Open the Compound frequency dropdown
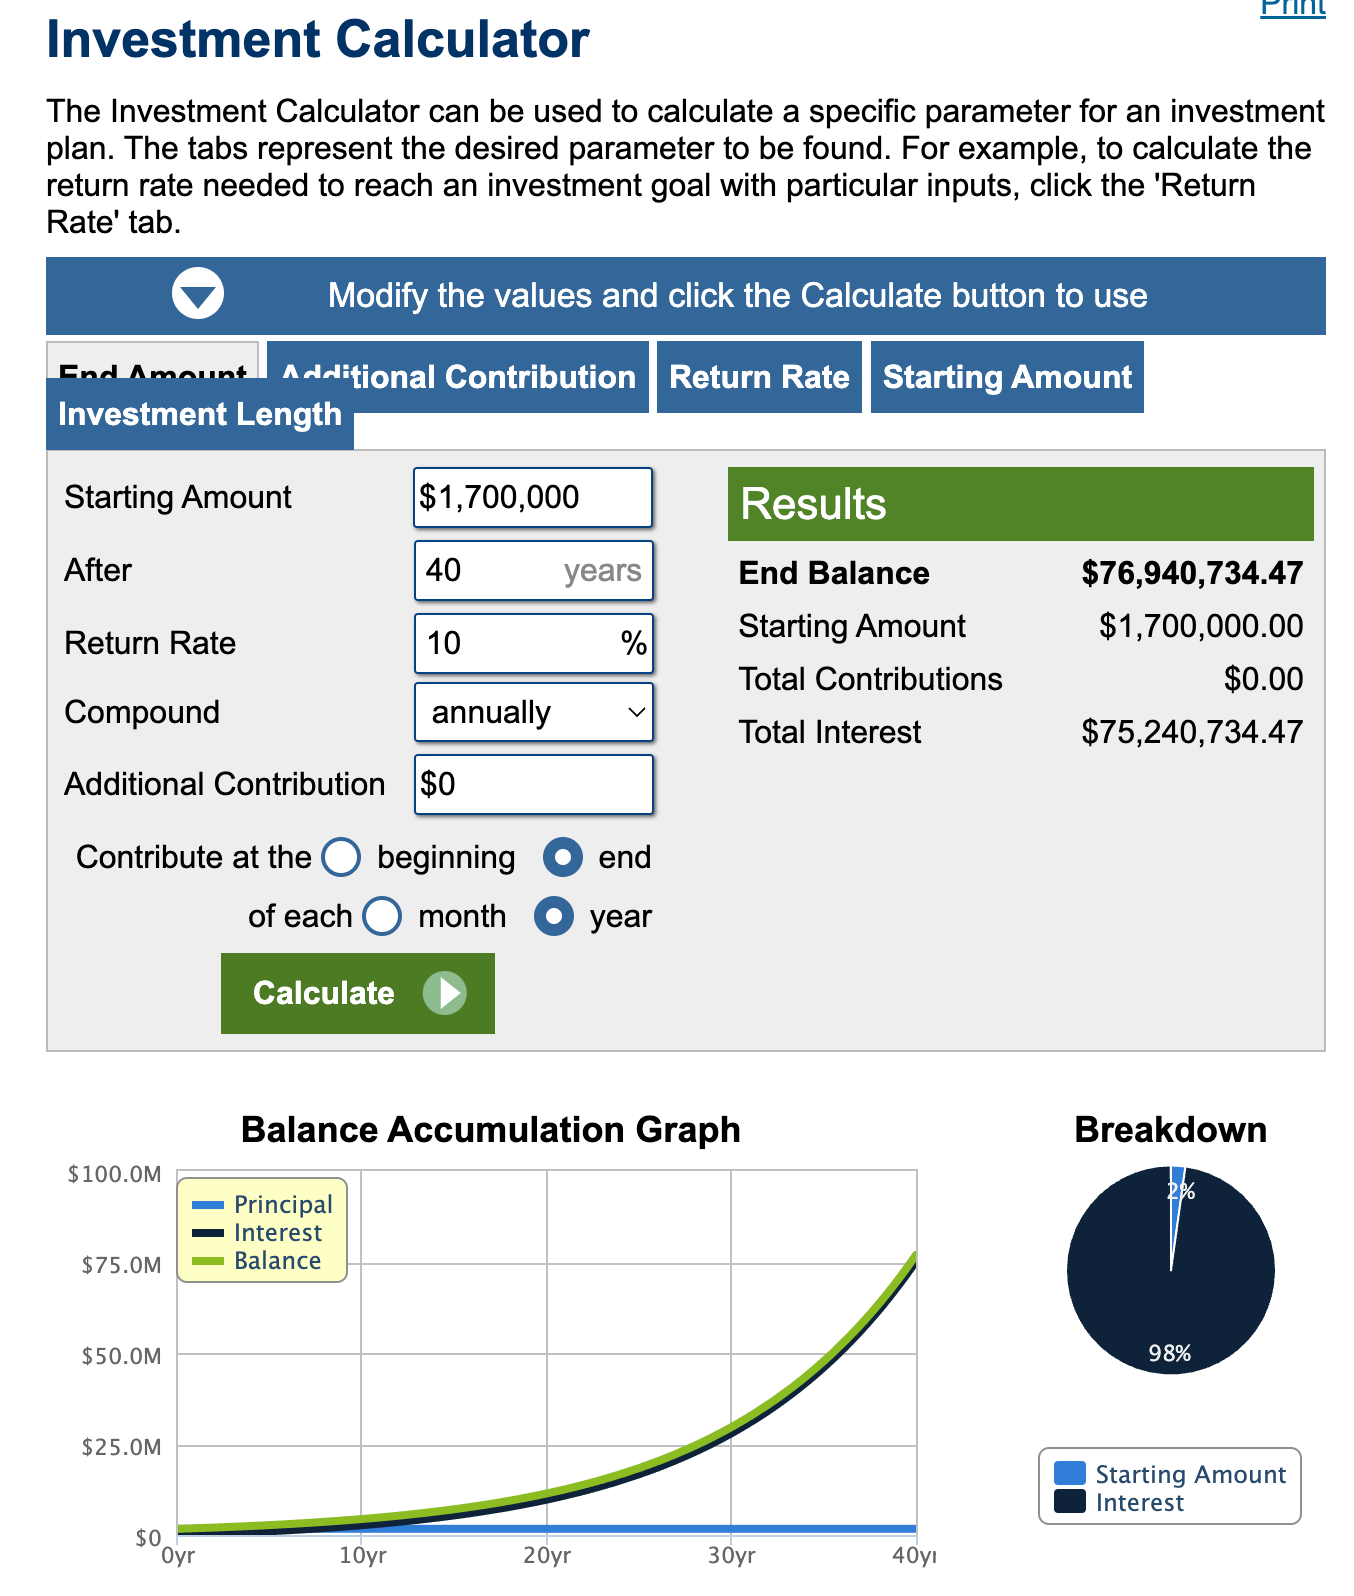Image resolution: width=1354 pixels, height=1596 pixels. (x=534, y=712)
